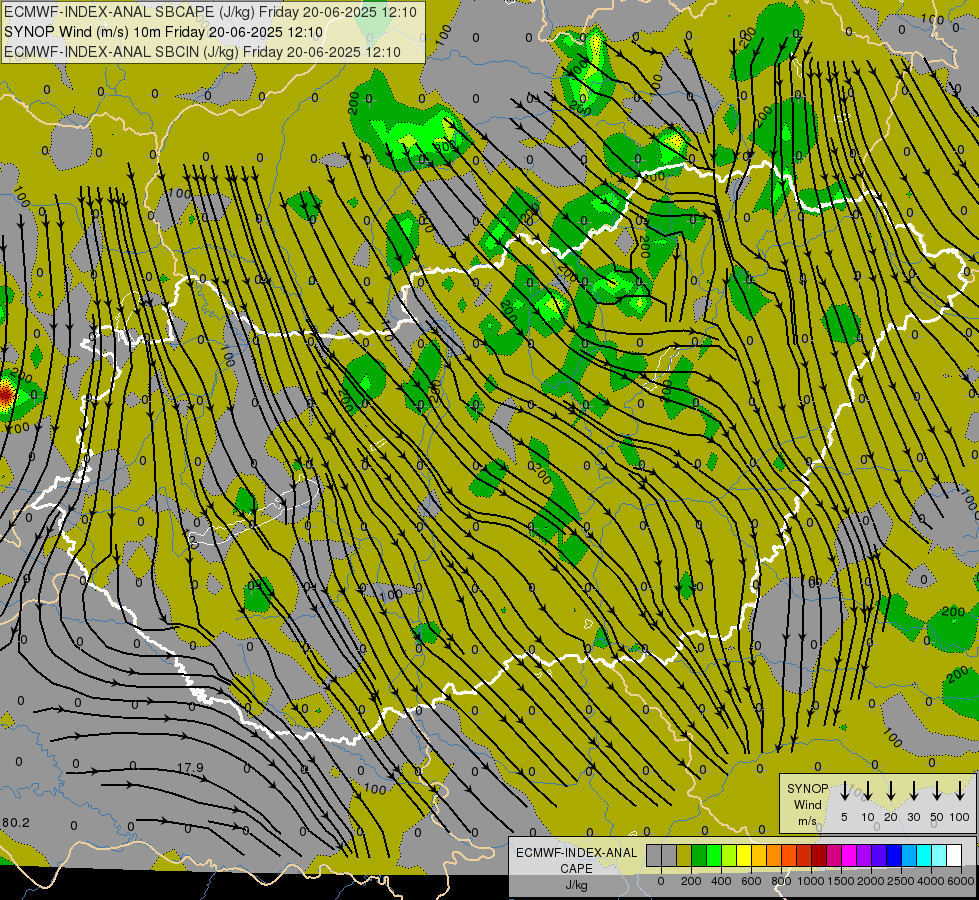
Task: Click the 10 m/s wind arrow symbol
Action: [868, 791]
